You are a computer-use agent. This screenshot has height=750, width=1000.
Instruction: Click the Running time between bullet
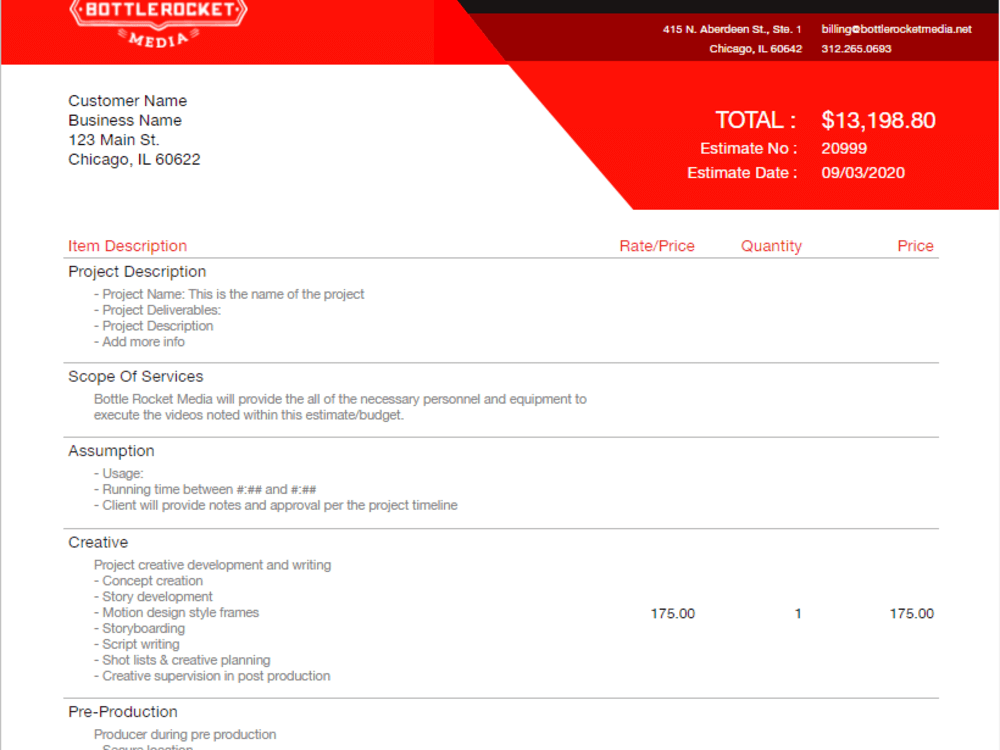click(x=205, y=489)
